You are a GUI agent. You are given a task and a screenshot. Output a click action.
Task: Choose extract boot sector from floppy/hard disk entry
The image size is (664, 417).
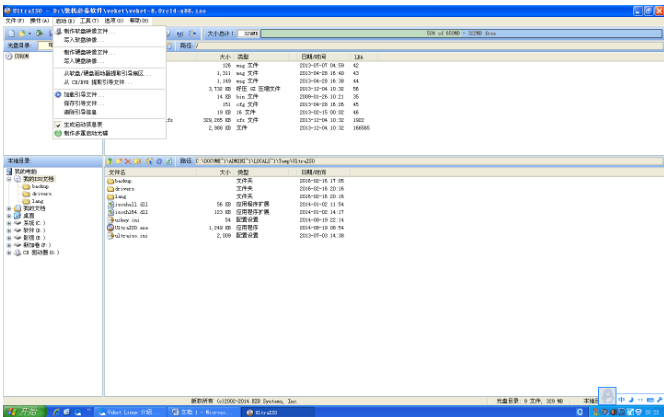pyautogui.click(x=110, y=74)
